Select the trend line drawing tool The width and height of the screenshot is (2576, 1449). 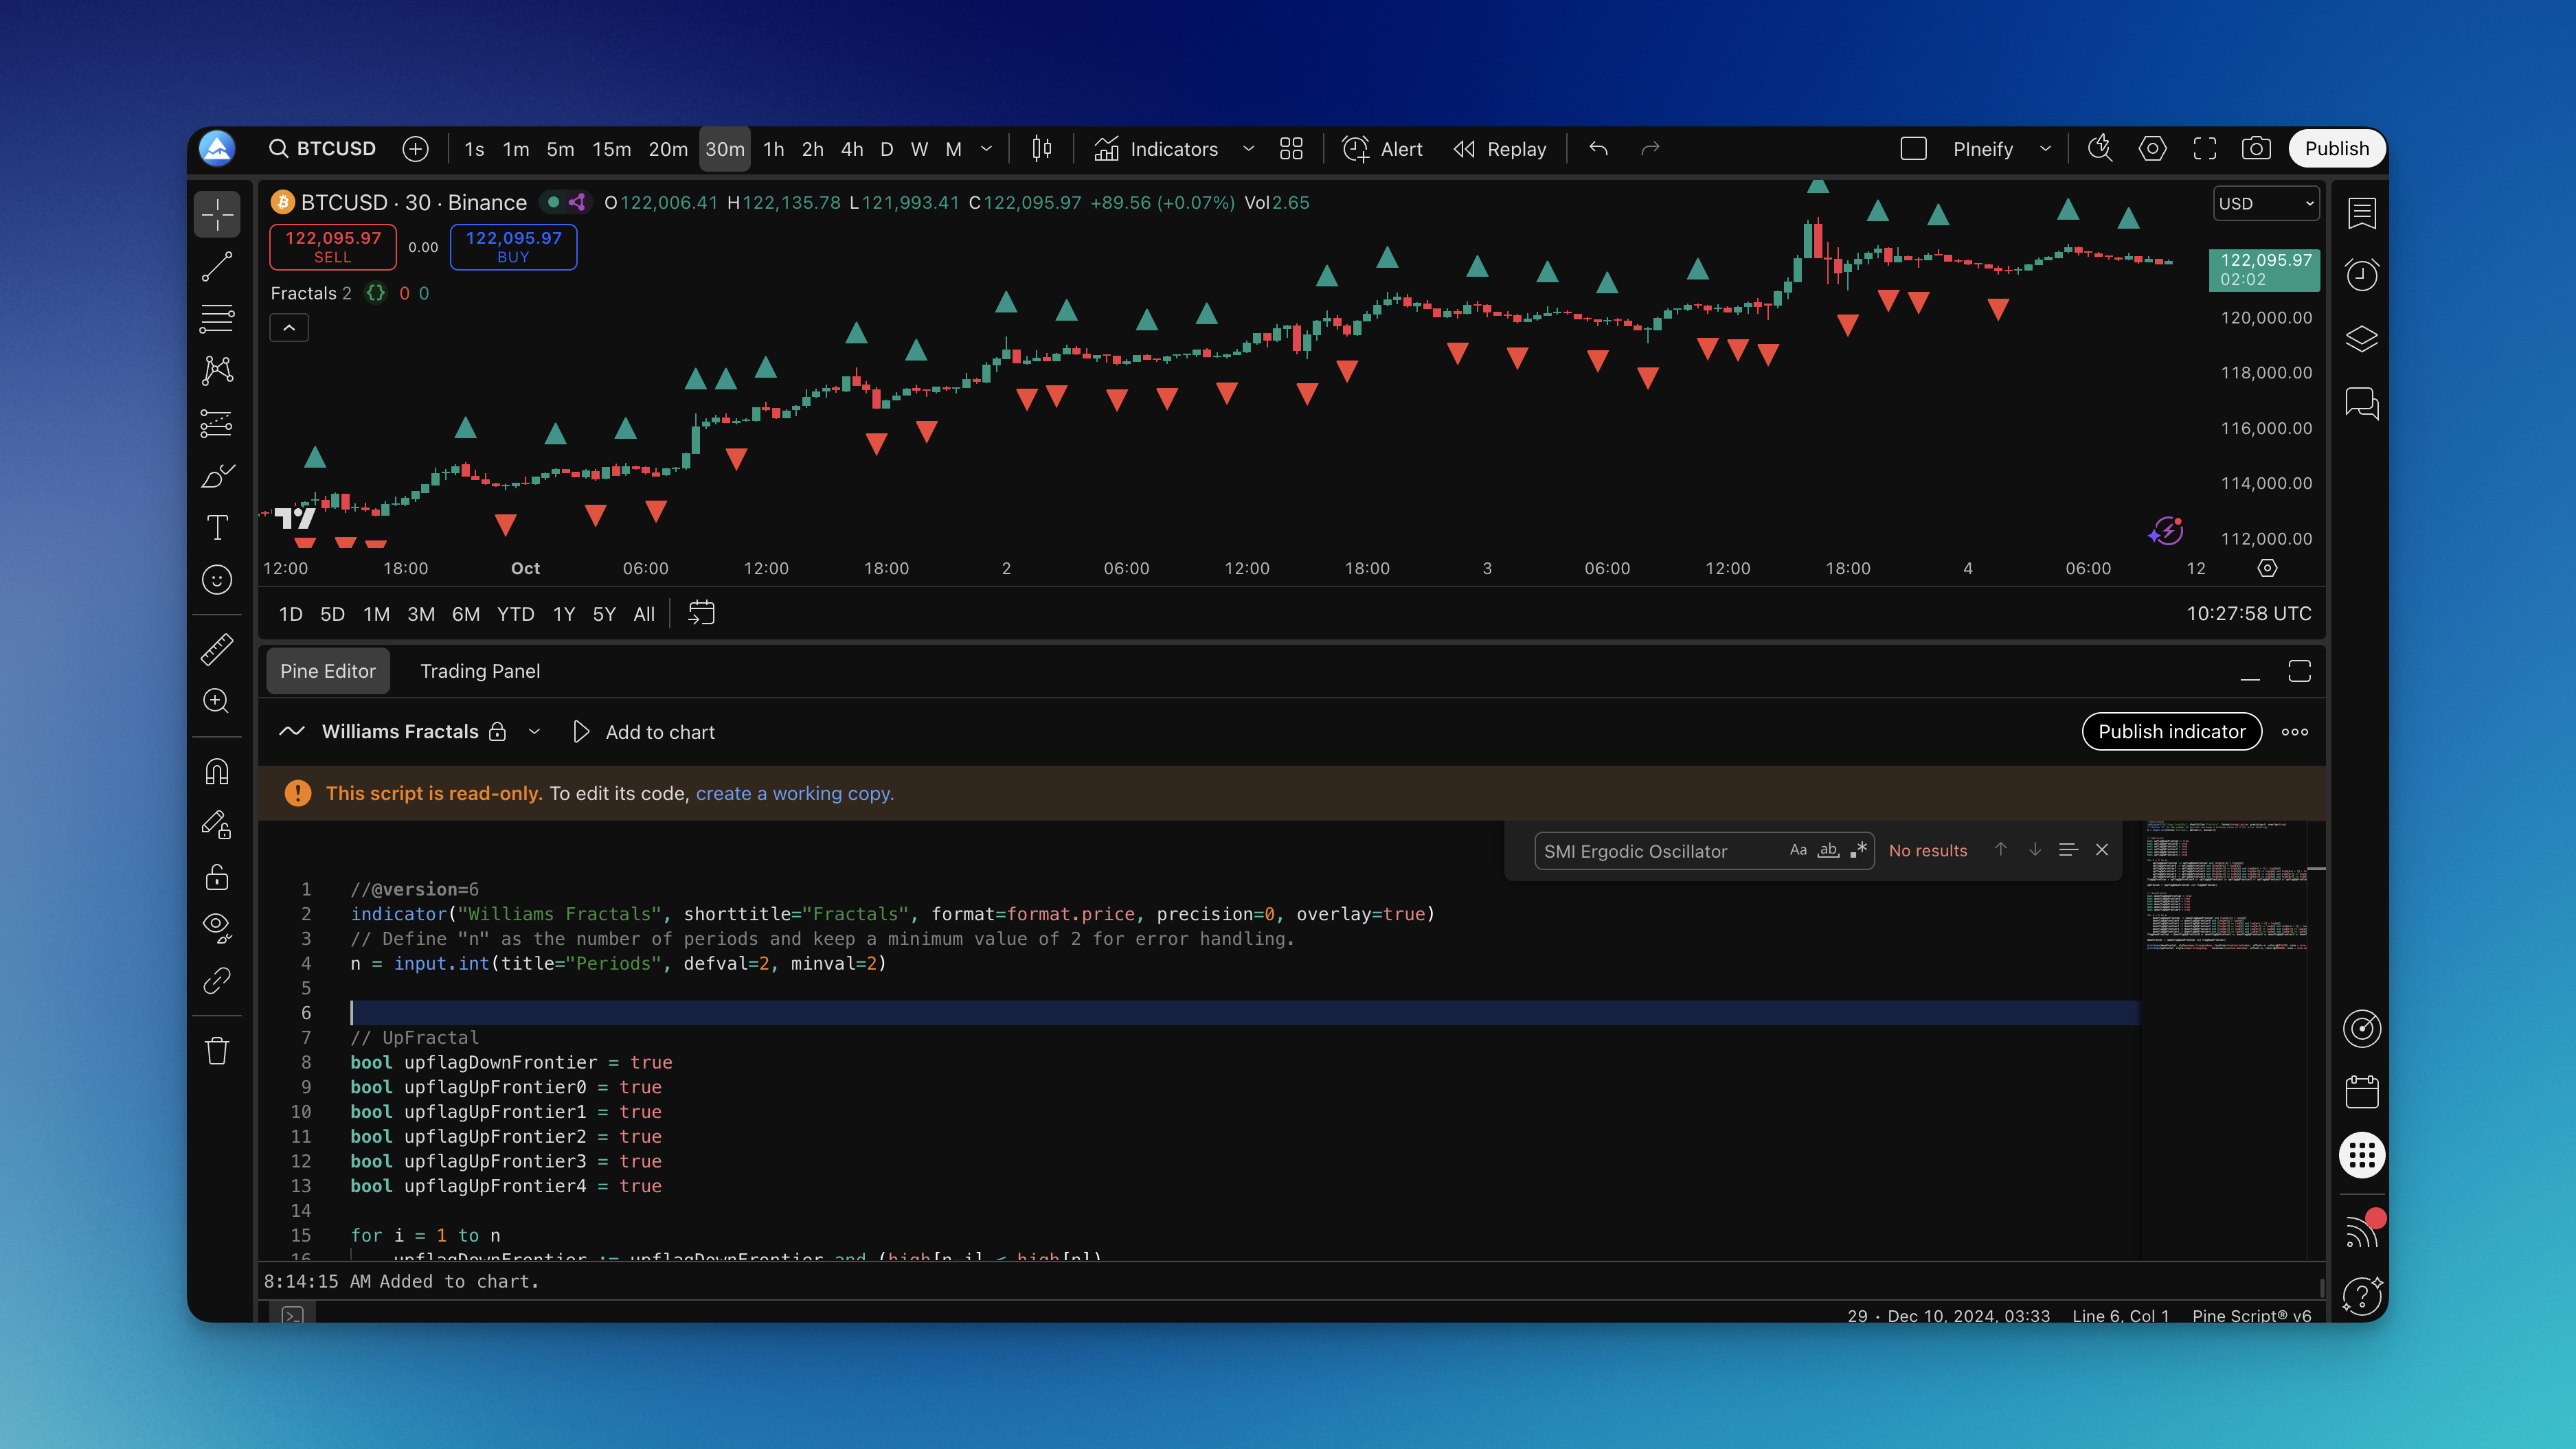(217, 266)
